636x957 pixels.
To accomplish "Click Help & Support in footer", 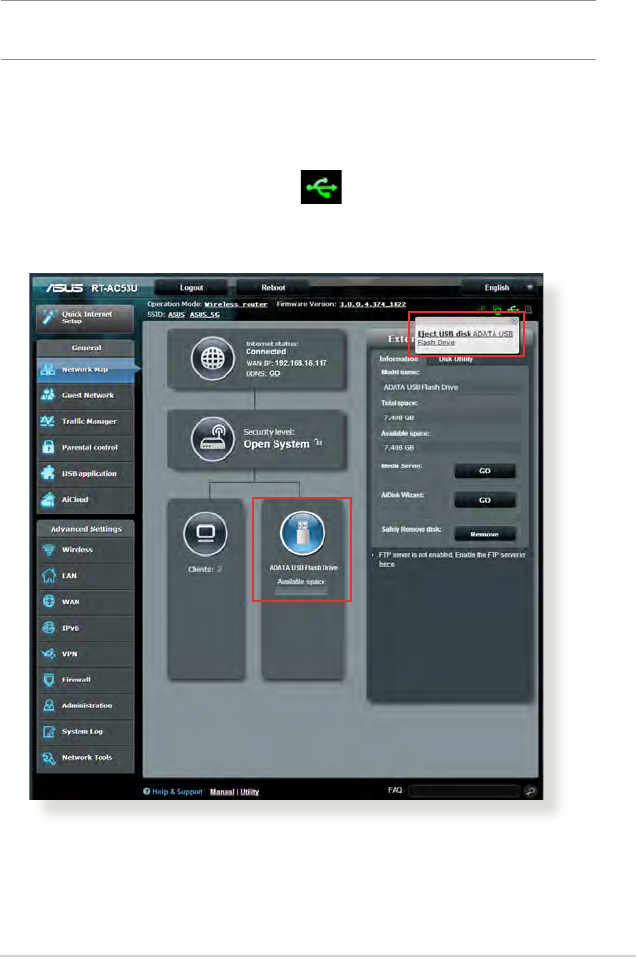I will [173, 792].
